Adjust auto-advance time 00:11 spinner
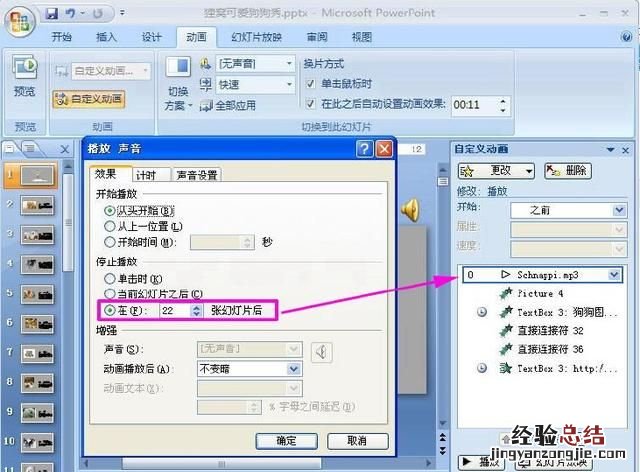 coord(503,105)
